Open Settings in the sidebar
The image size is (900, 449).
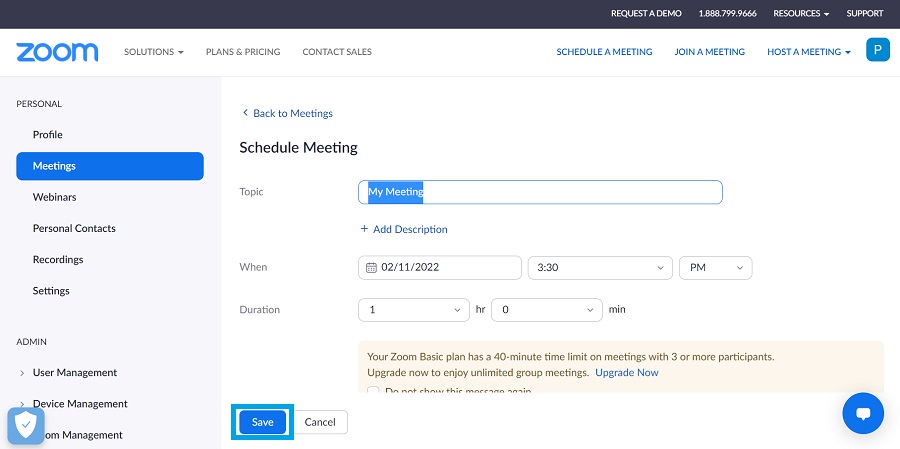pyautogui.click(x=51, y=291)
